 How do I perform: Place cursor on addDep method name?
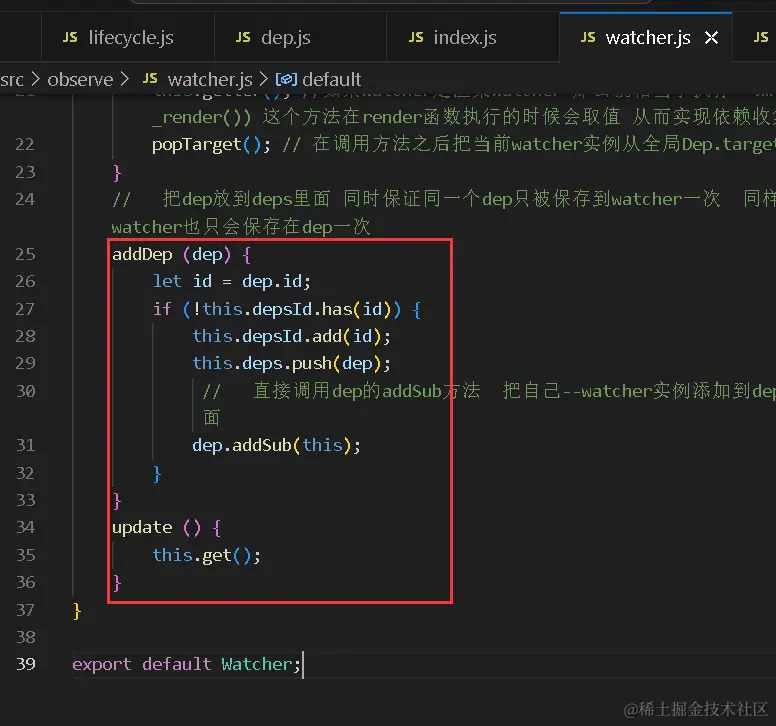[142, 254]
